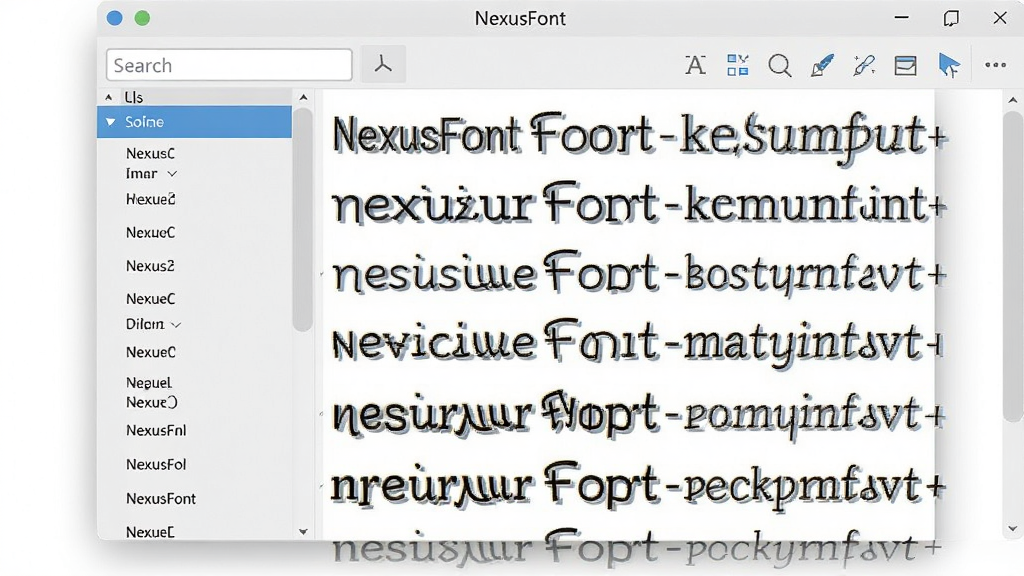This screenshot has height=576, width=1024.
Task: Click sidebar scroll down arrow
Action: pos(303,532)
